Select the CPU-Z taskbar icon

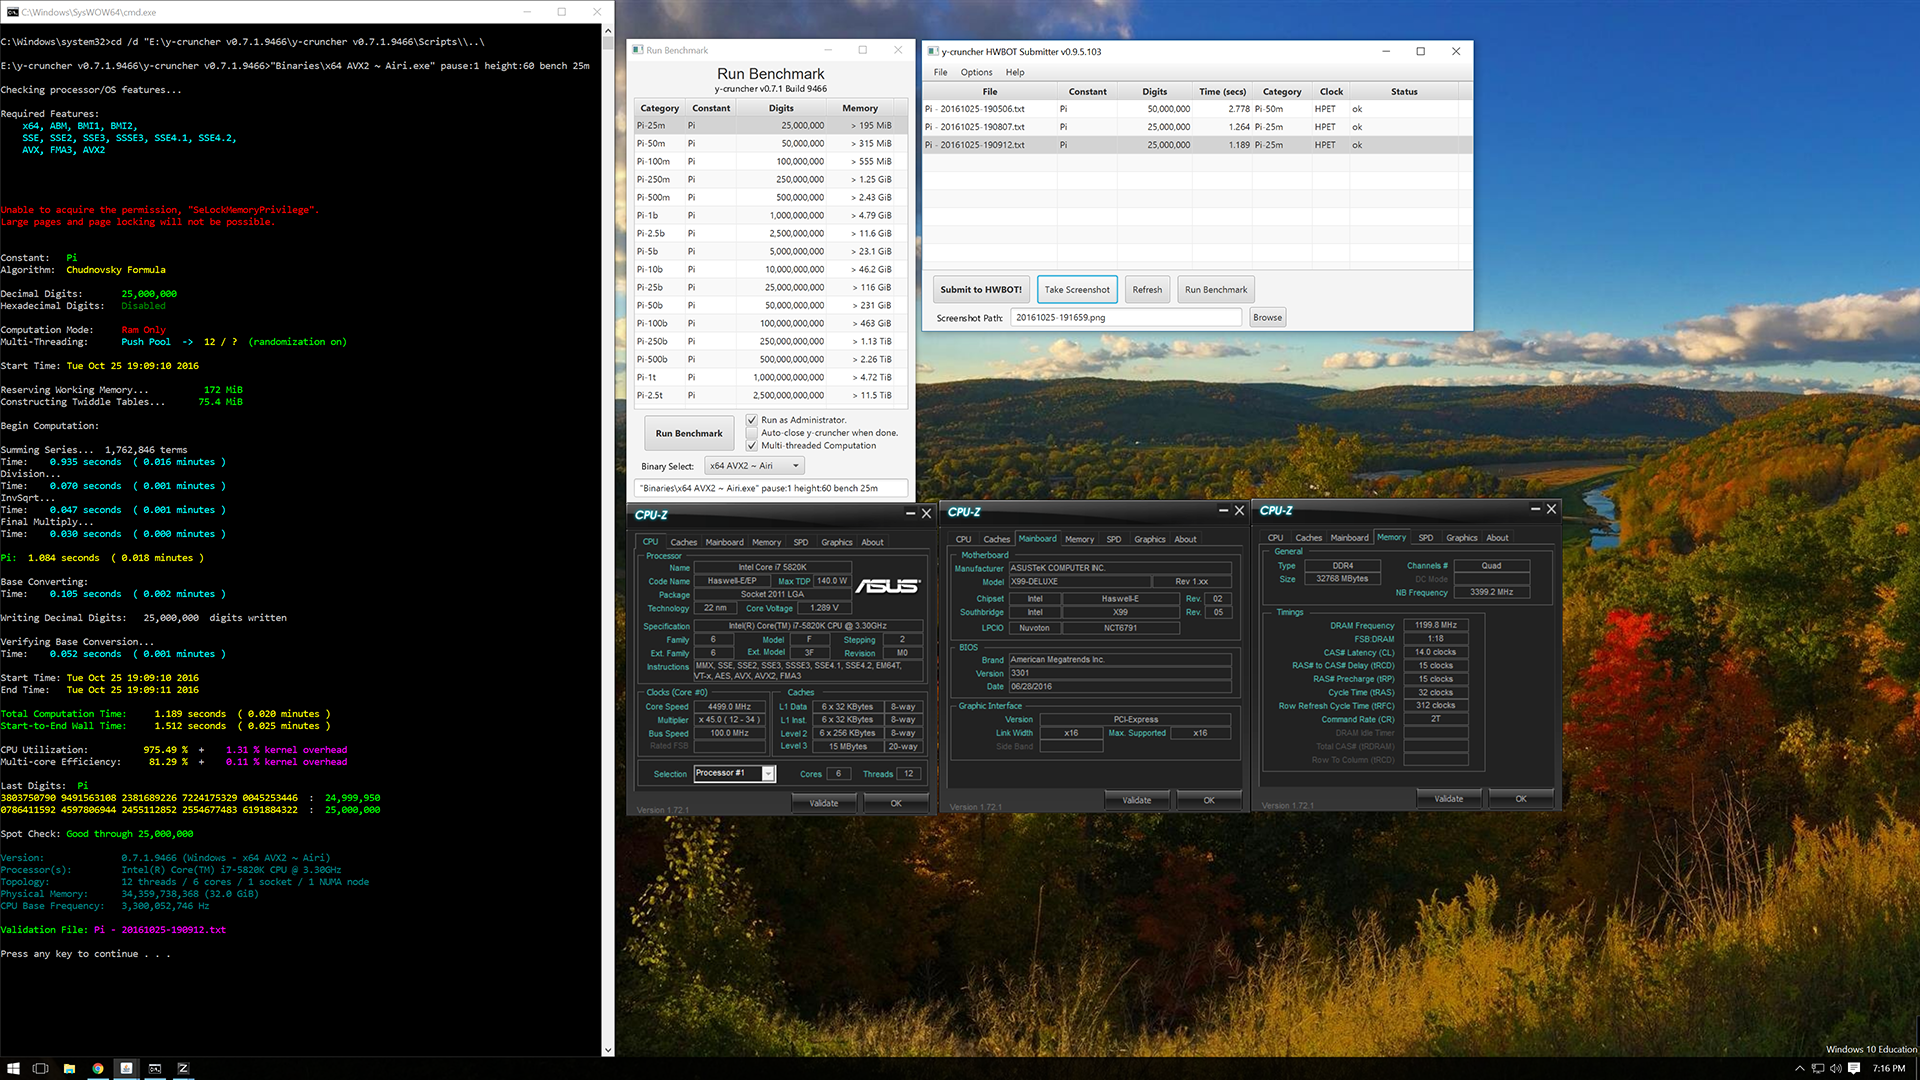[x=183, y=1068]
